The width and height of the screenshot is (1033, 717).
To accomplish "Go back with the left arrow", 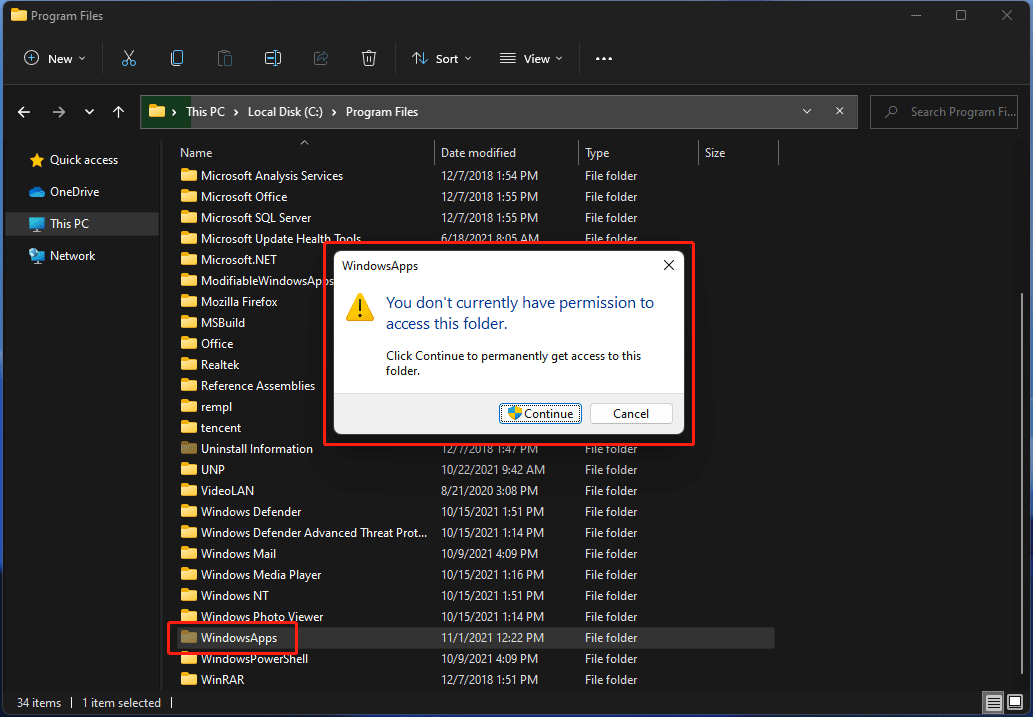I will pyautogui.click(x=24, y=112).
